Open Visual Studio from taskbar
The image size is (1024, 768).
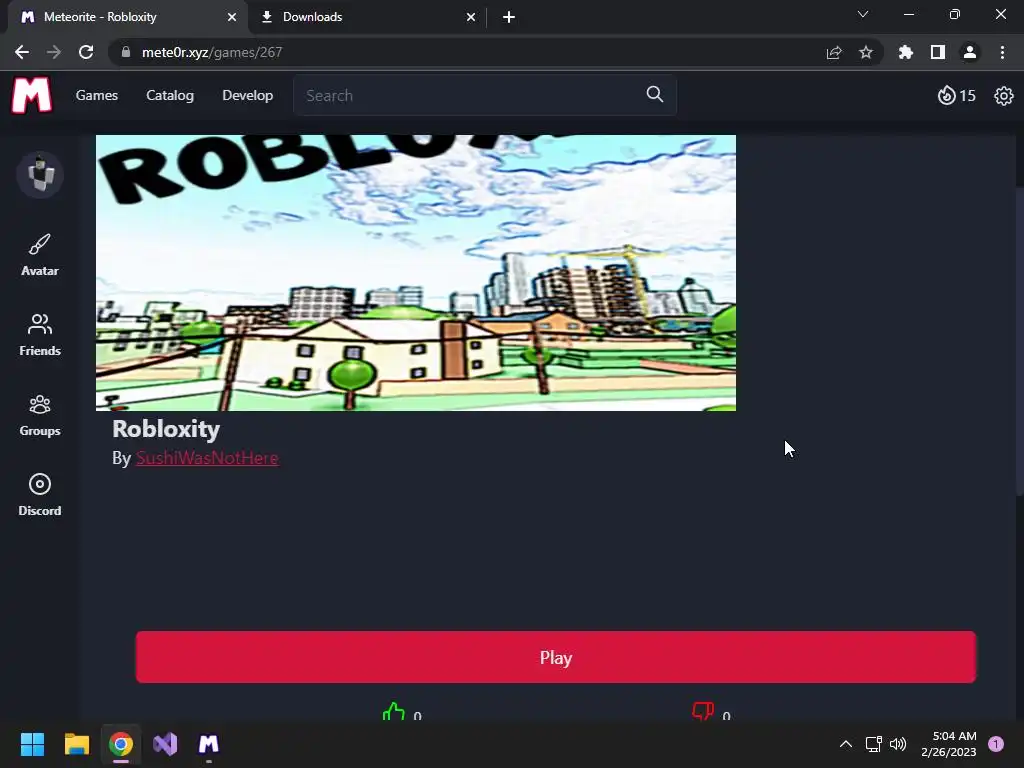point(165,744)
